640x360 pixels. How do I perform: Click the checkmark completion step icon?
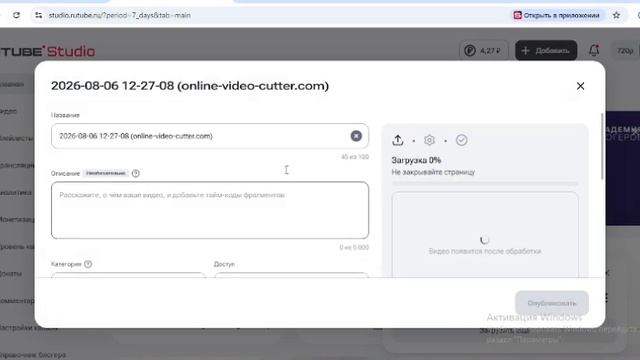[462, 140]
